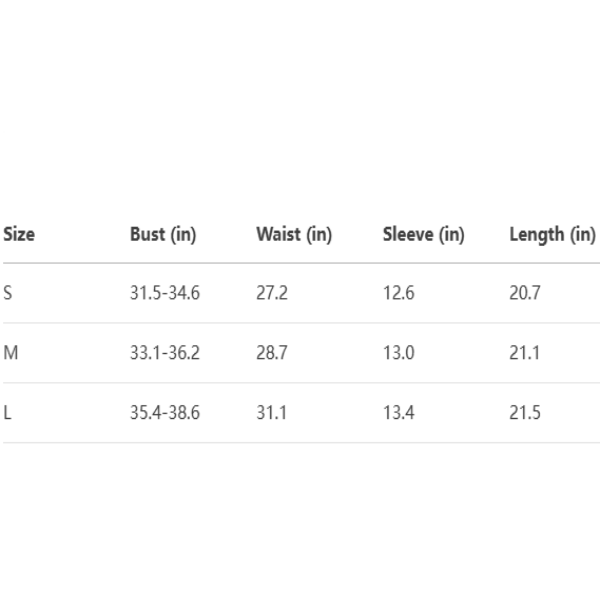Select the size S row label

[8, 293]
